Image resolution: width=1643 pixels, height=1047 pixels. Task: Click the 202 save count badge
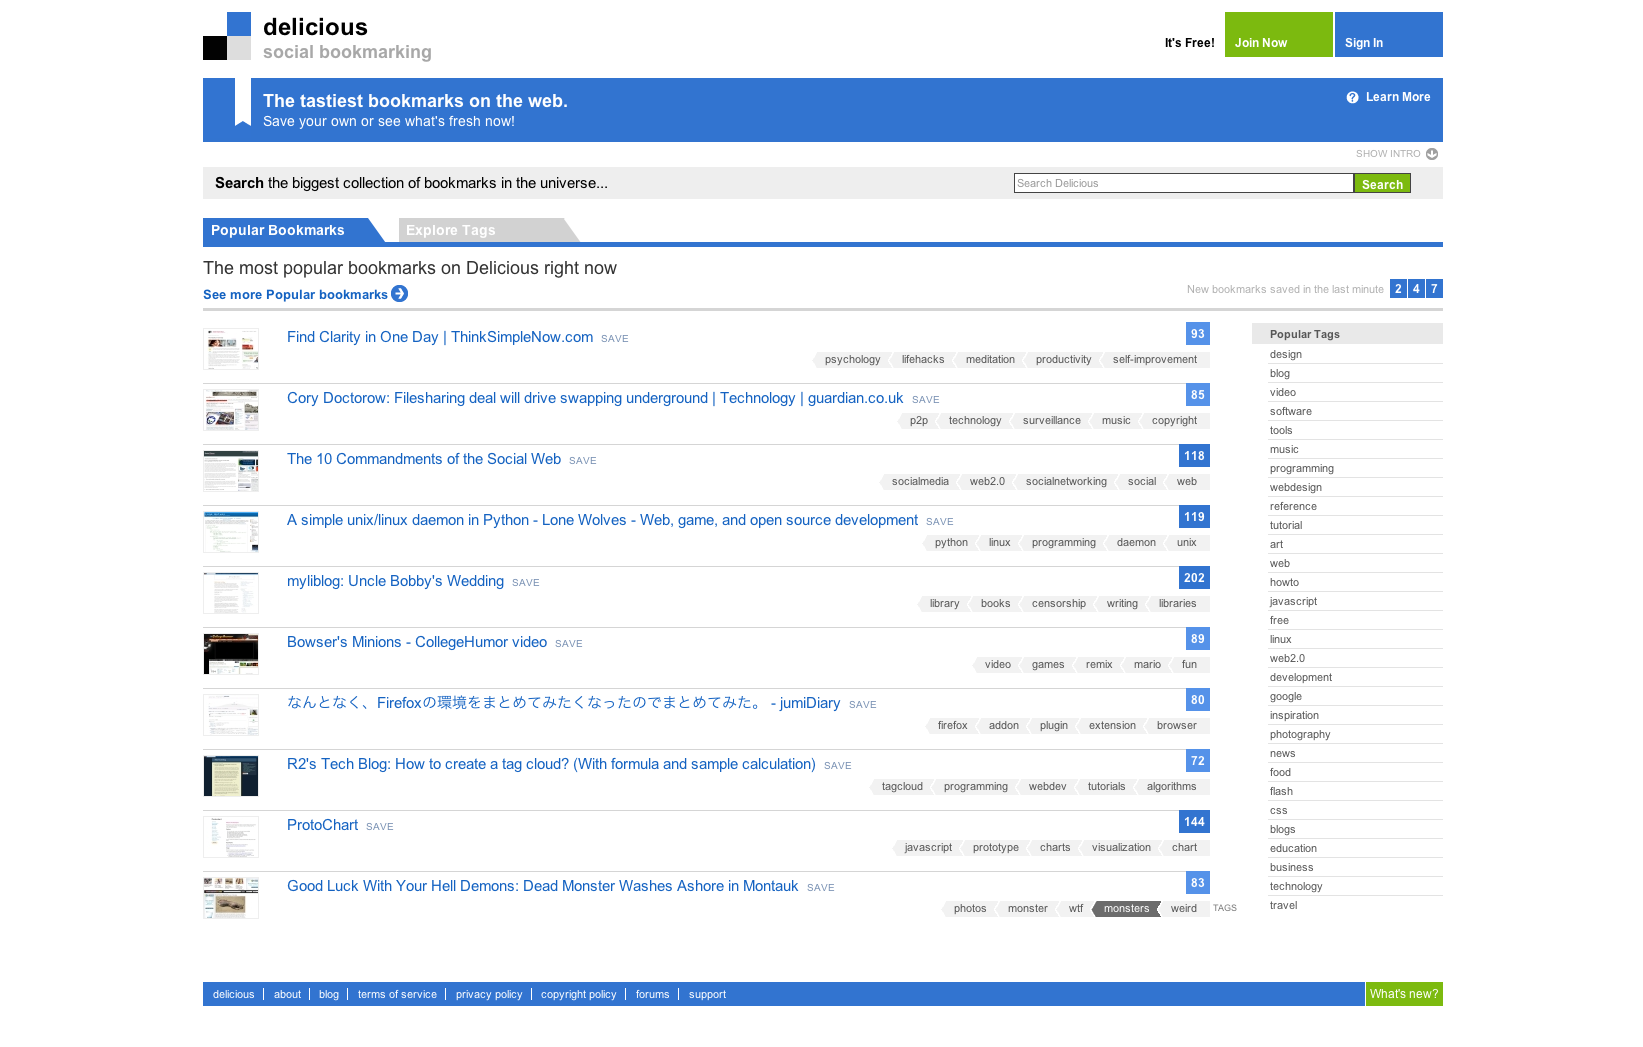click(x=1194, y=578)
